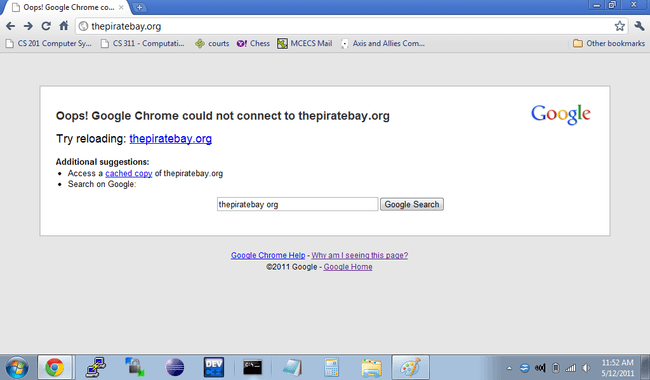This screenshot has height=380, width=650.
Task: Open Dev-C++ from the taskbar
Action: click(214, 367)
